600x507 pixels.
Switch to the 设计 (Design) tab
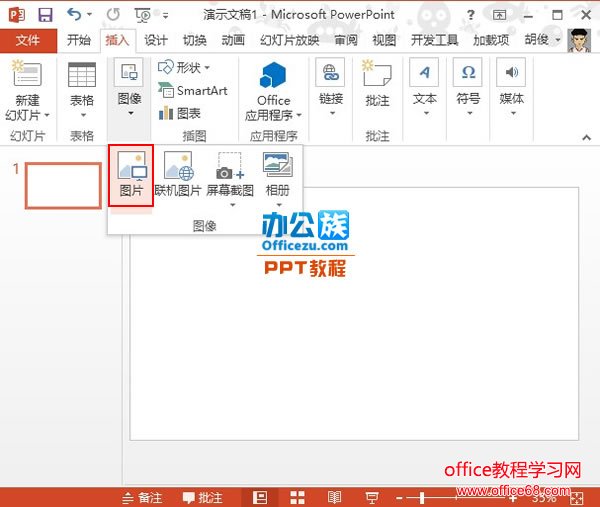tap(156, 40)
